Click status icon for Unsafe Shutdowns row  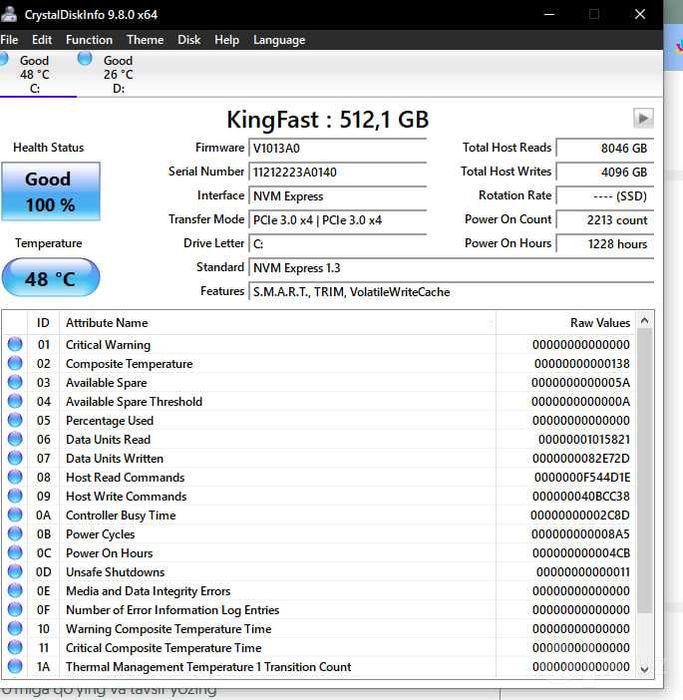[x=15, y=571]
